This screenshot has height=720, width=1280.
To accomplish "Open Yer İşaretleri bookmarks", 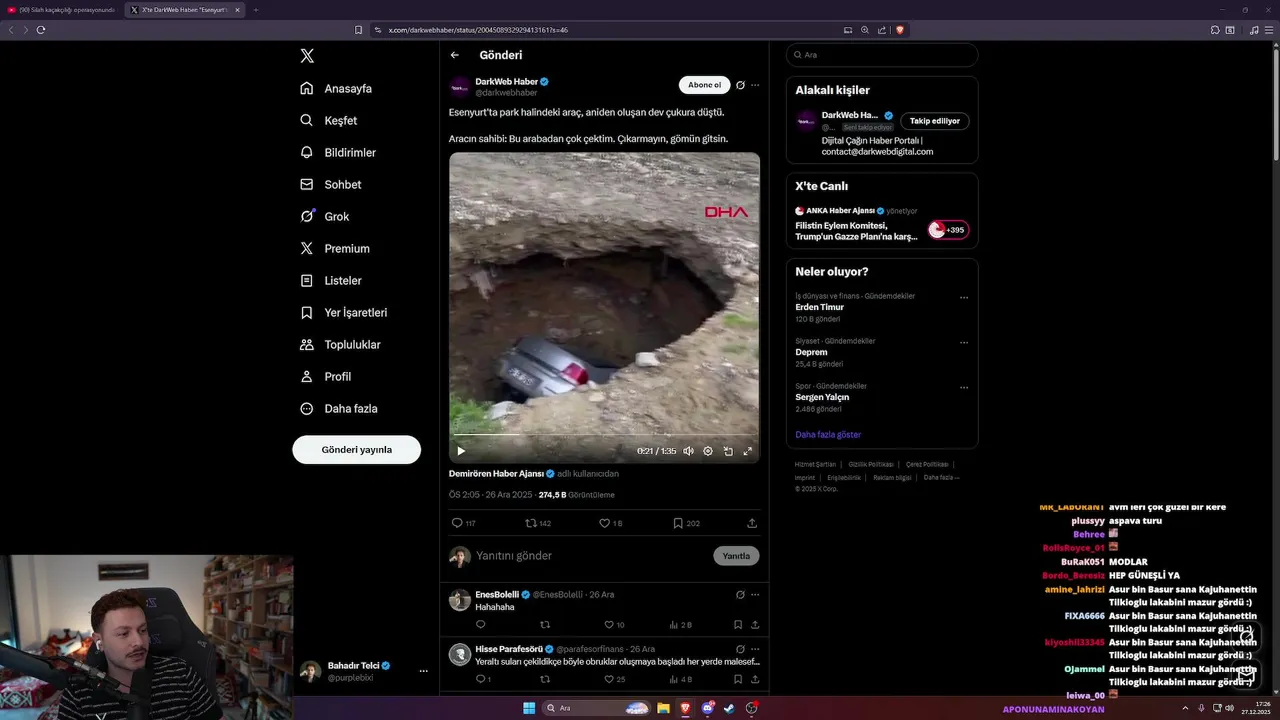I will pos(343,312).
